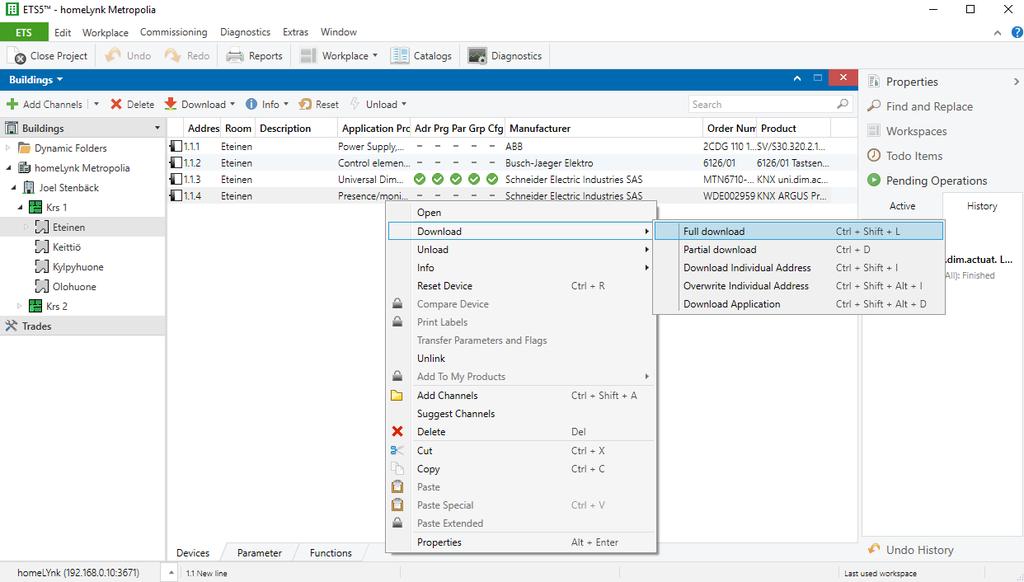Open Reports via printer icon
This screenshot has width=1024, height=582.
[234, 56]
